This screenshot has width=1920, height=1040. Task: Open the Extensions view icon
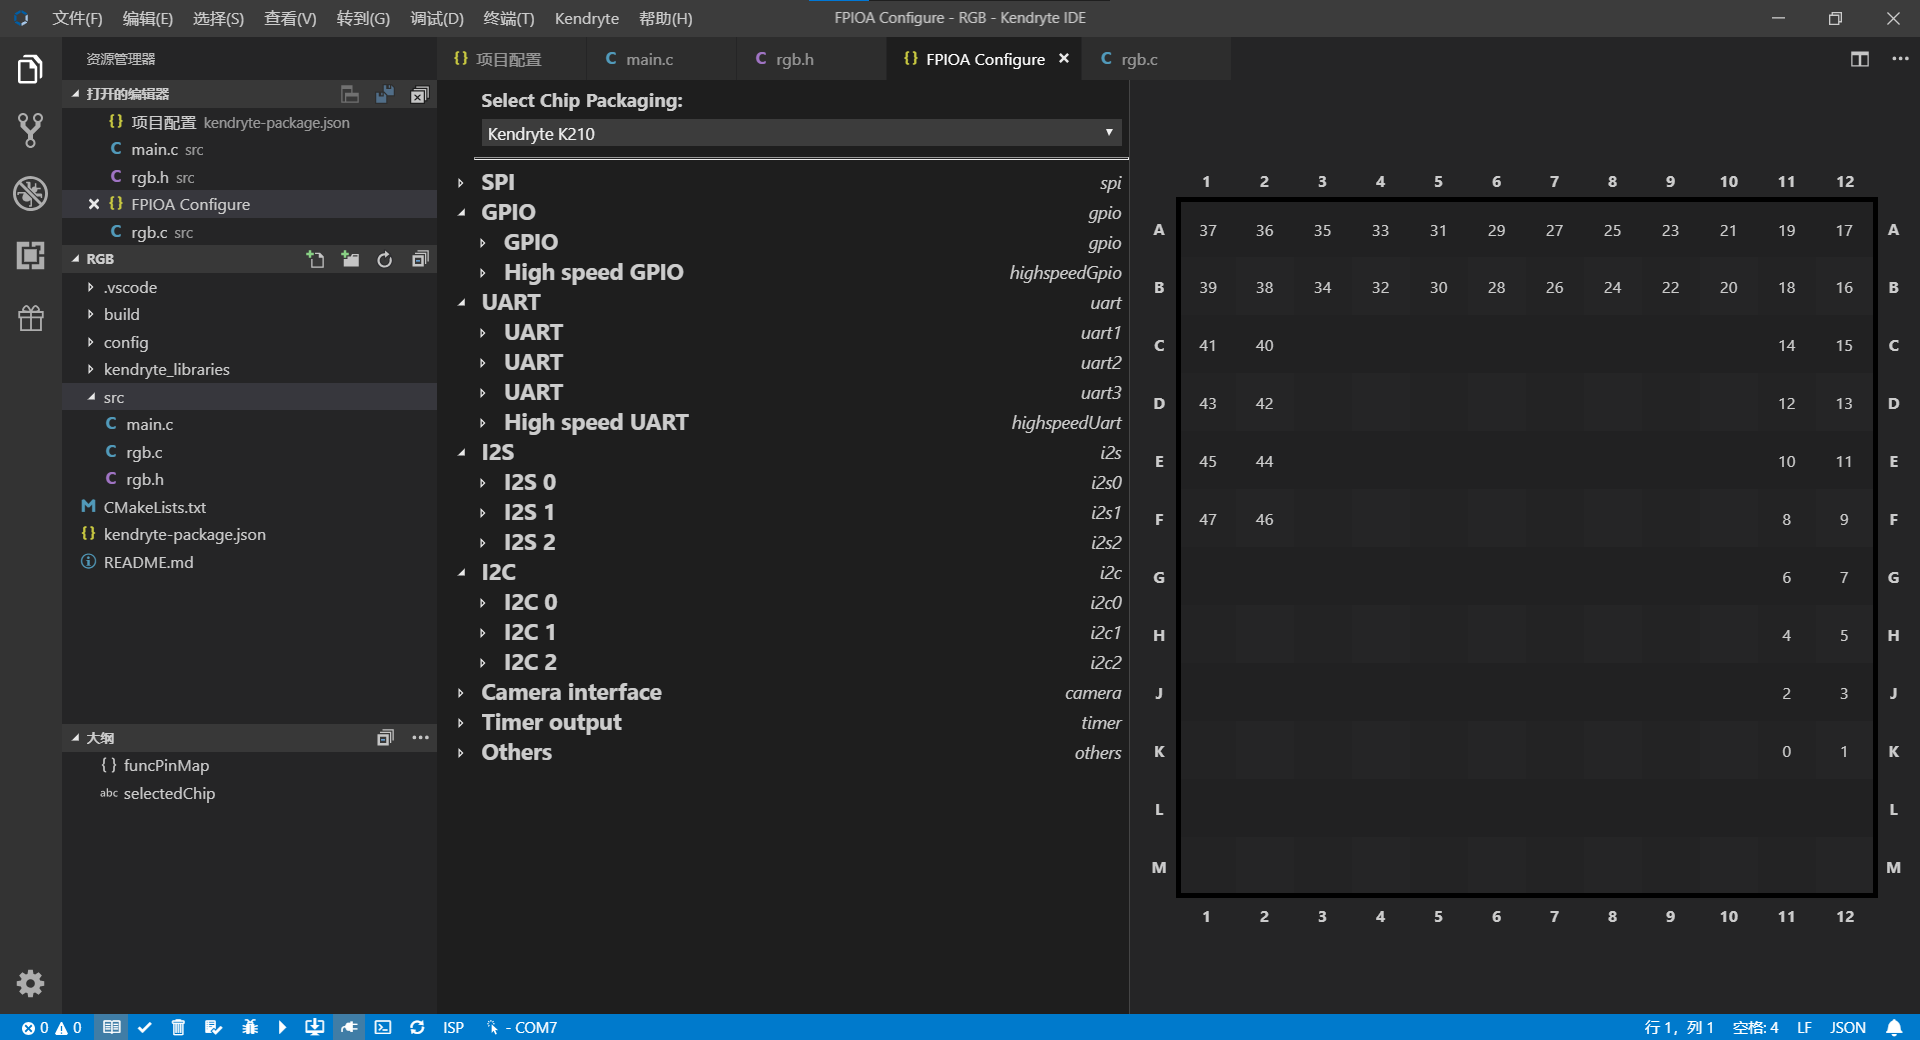coord(30,255)
